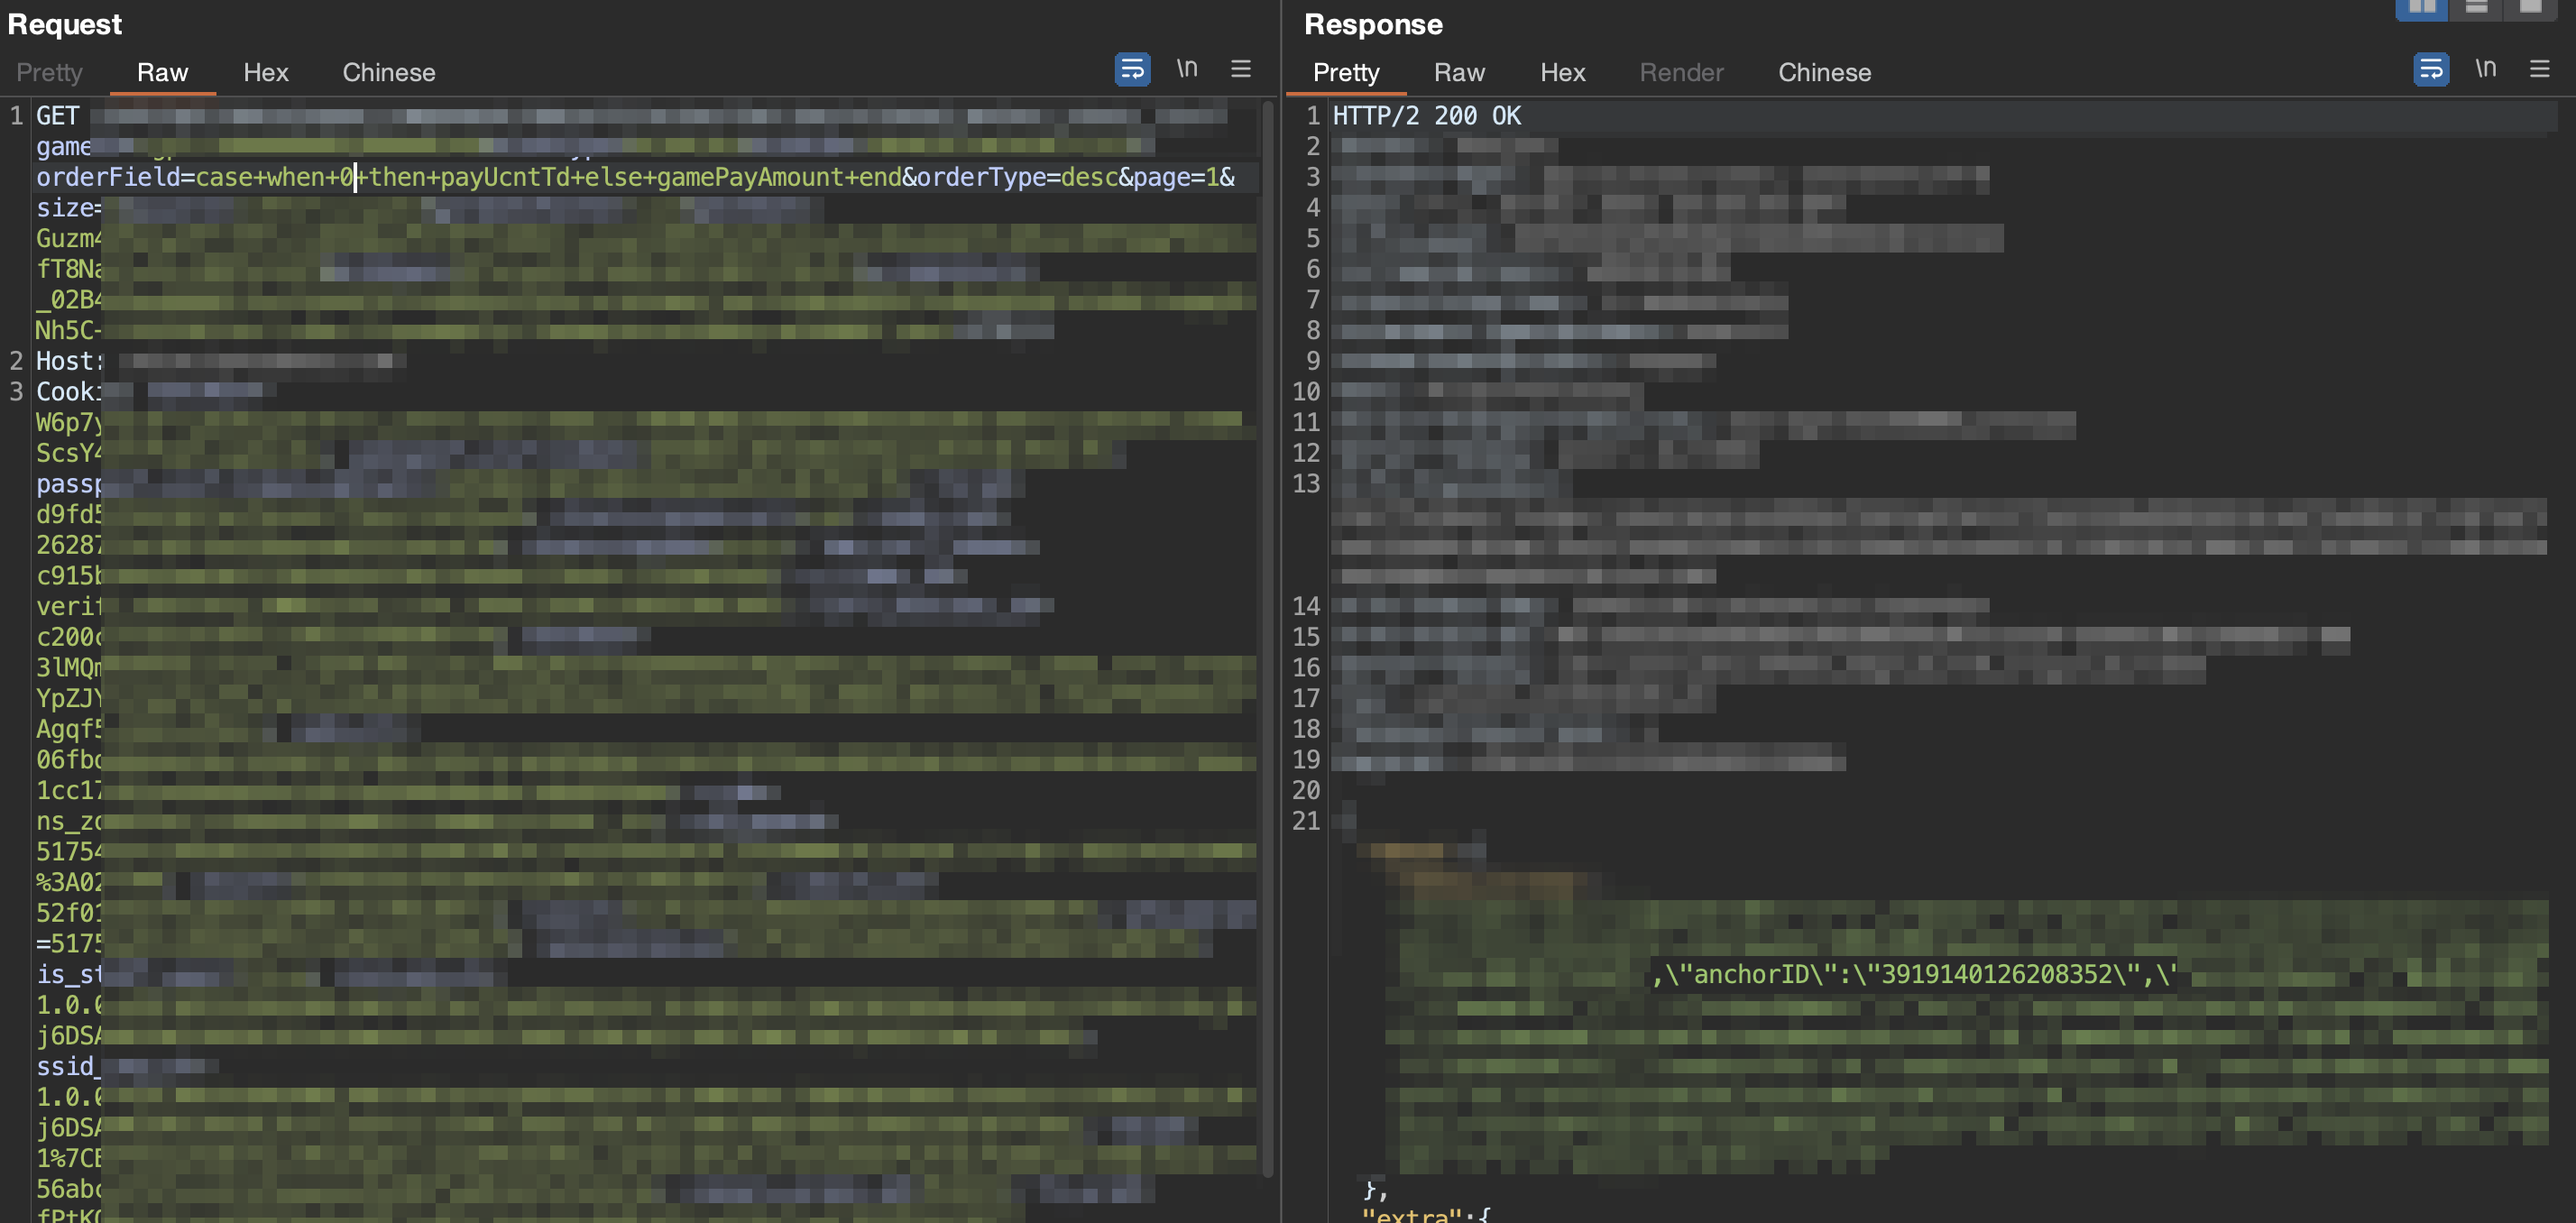Screen dimensions: 2576x1223
Task: Click the 'Host:' header line
Action: (x=69, y=361)
